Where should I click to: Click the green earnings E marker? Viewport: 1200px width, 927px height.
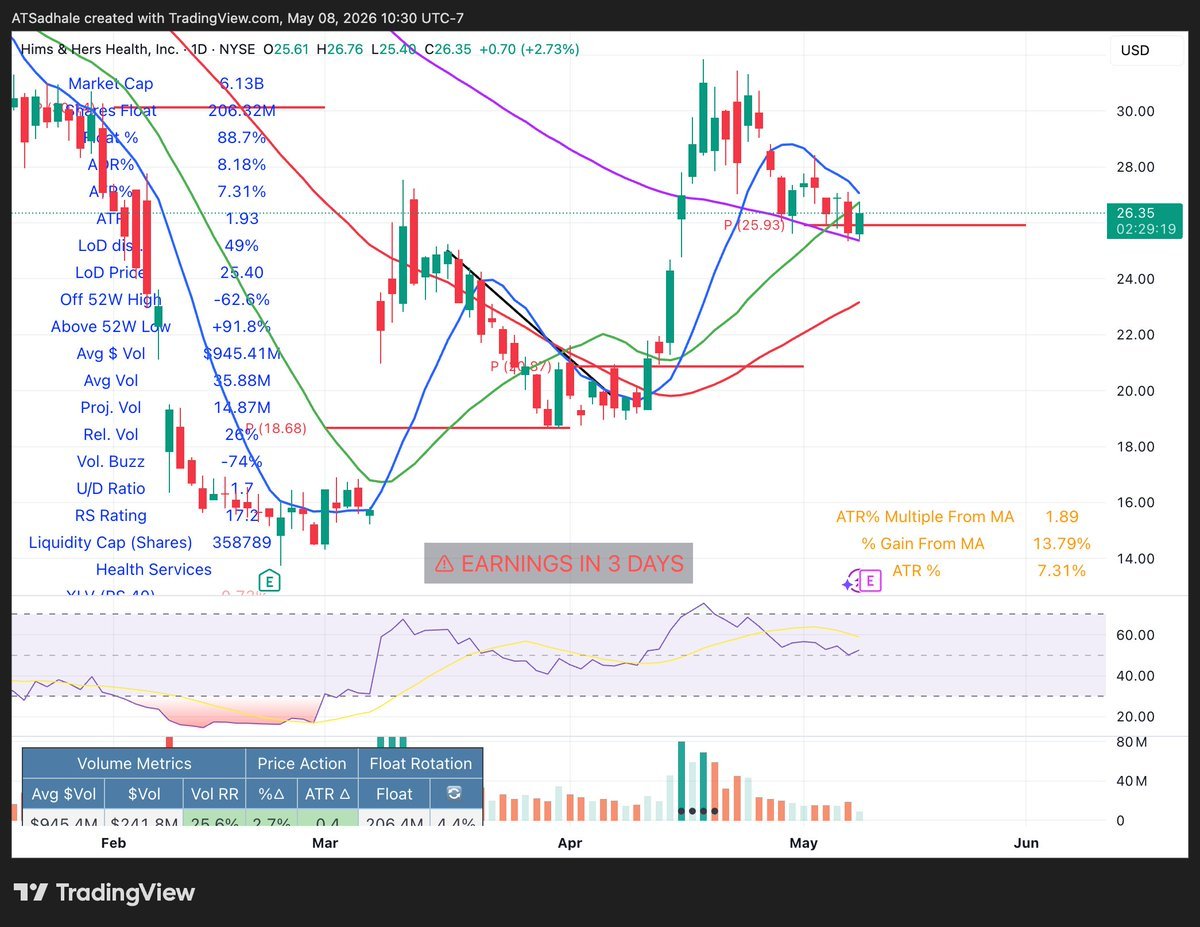click(x=268, y=581)
